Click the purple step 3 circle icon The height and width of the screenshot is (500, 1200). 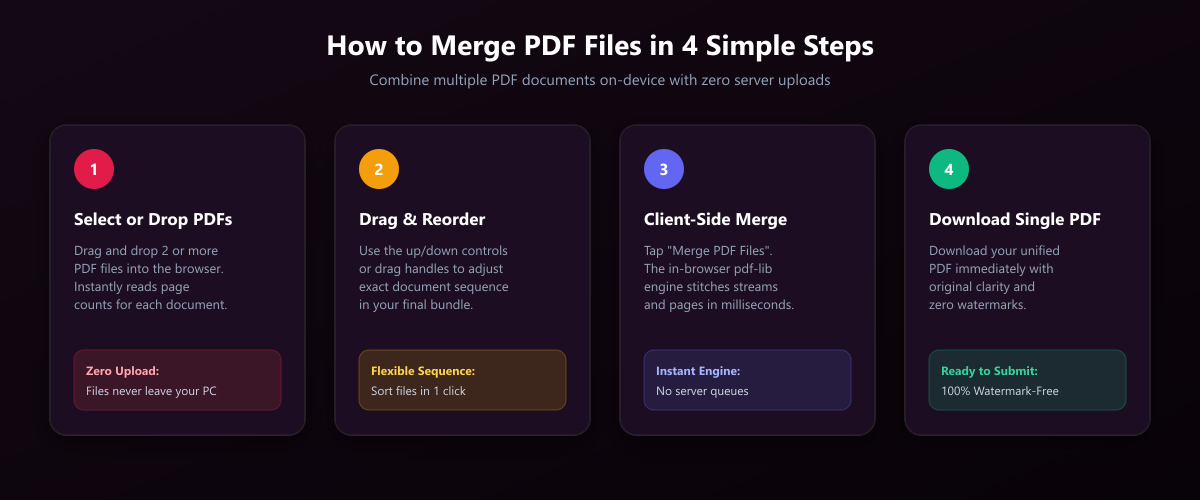[664, 169]
